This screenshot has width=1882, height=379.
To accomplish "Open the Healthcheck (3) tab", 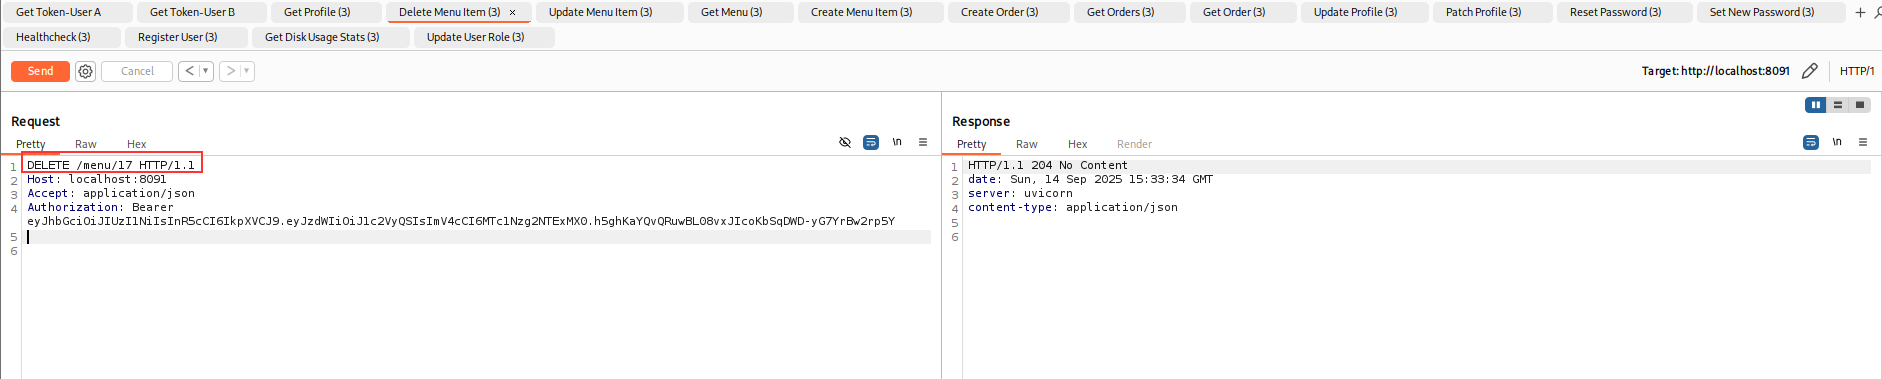I will coord(61,37).
